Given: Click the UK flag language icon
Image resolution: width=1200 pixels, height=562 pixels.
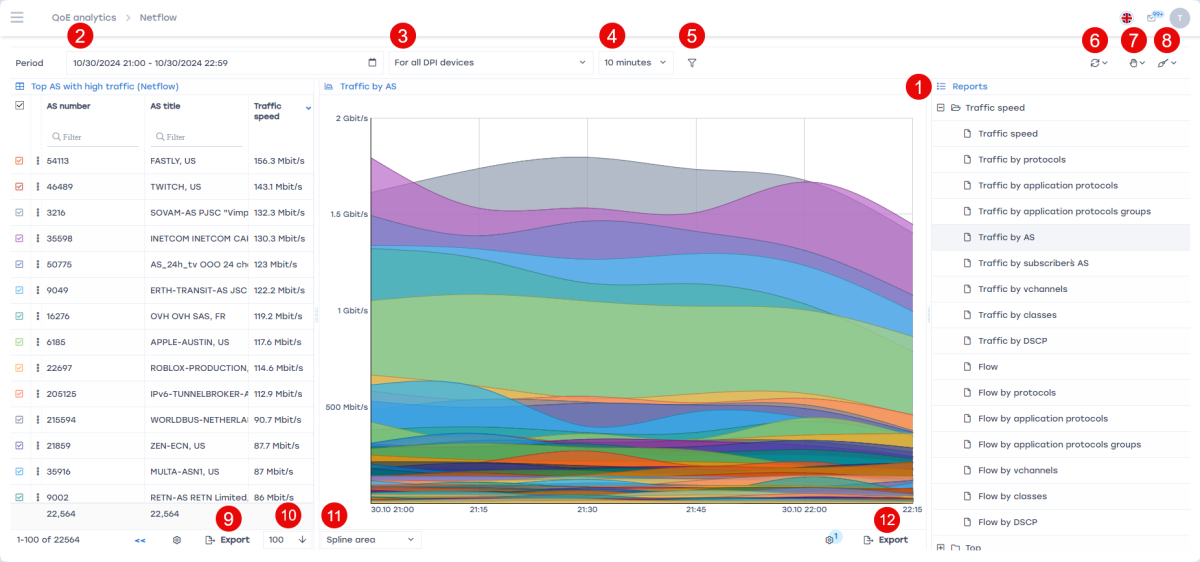Looking at the screenshot, I should pos(1126,18).
